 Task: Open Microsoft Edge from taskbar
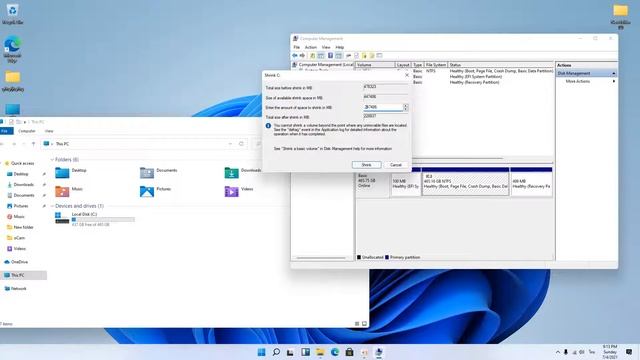[335, 352]
